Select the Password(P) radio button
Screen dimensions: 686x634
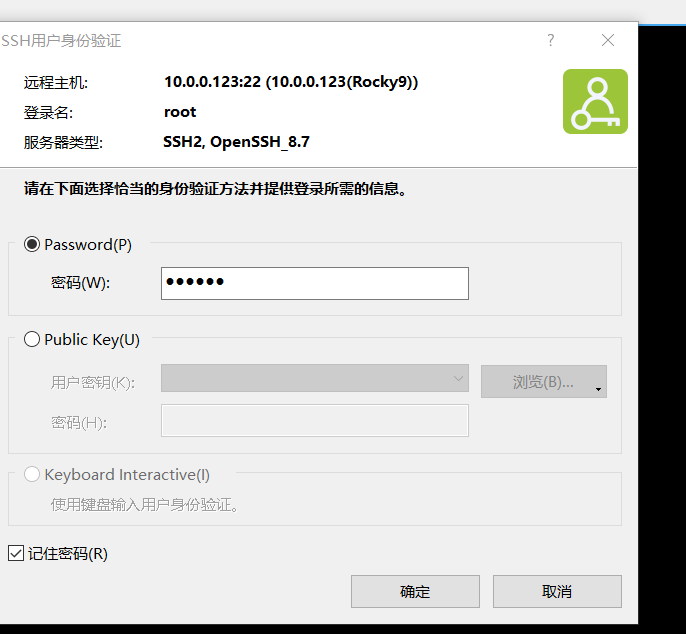coord(32,244)
